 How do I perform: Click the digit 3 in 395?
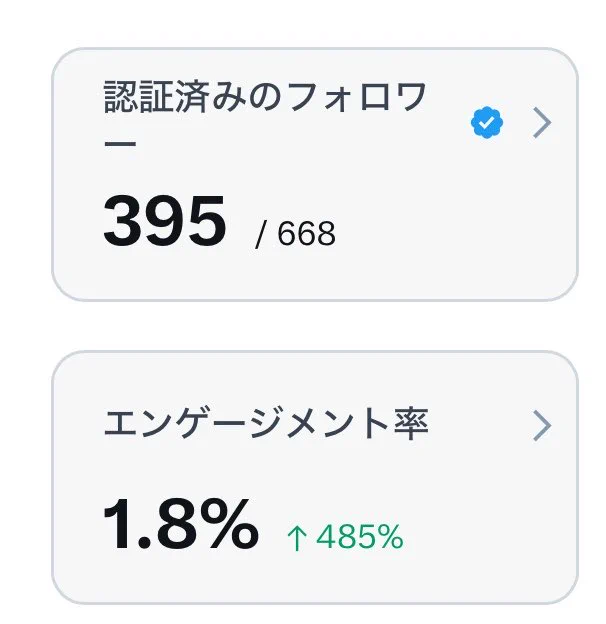point(123,221)
